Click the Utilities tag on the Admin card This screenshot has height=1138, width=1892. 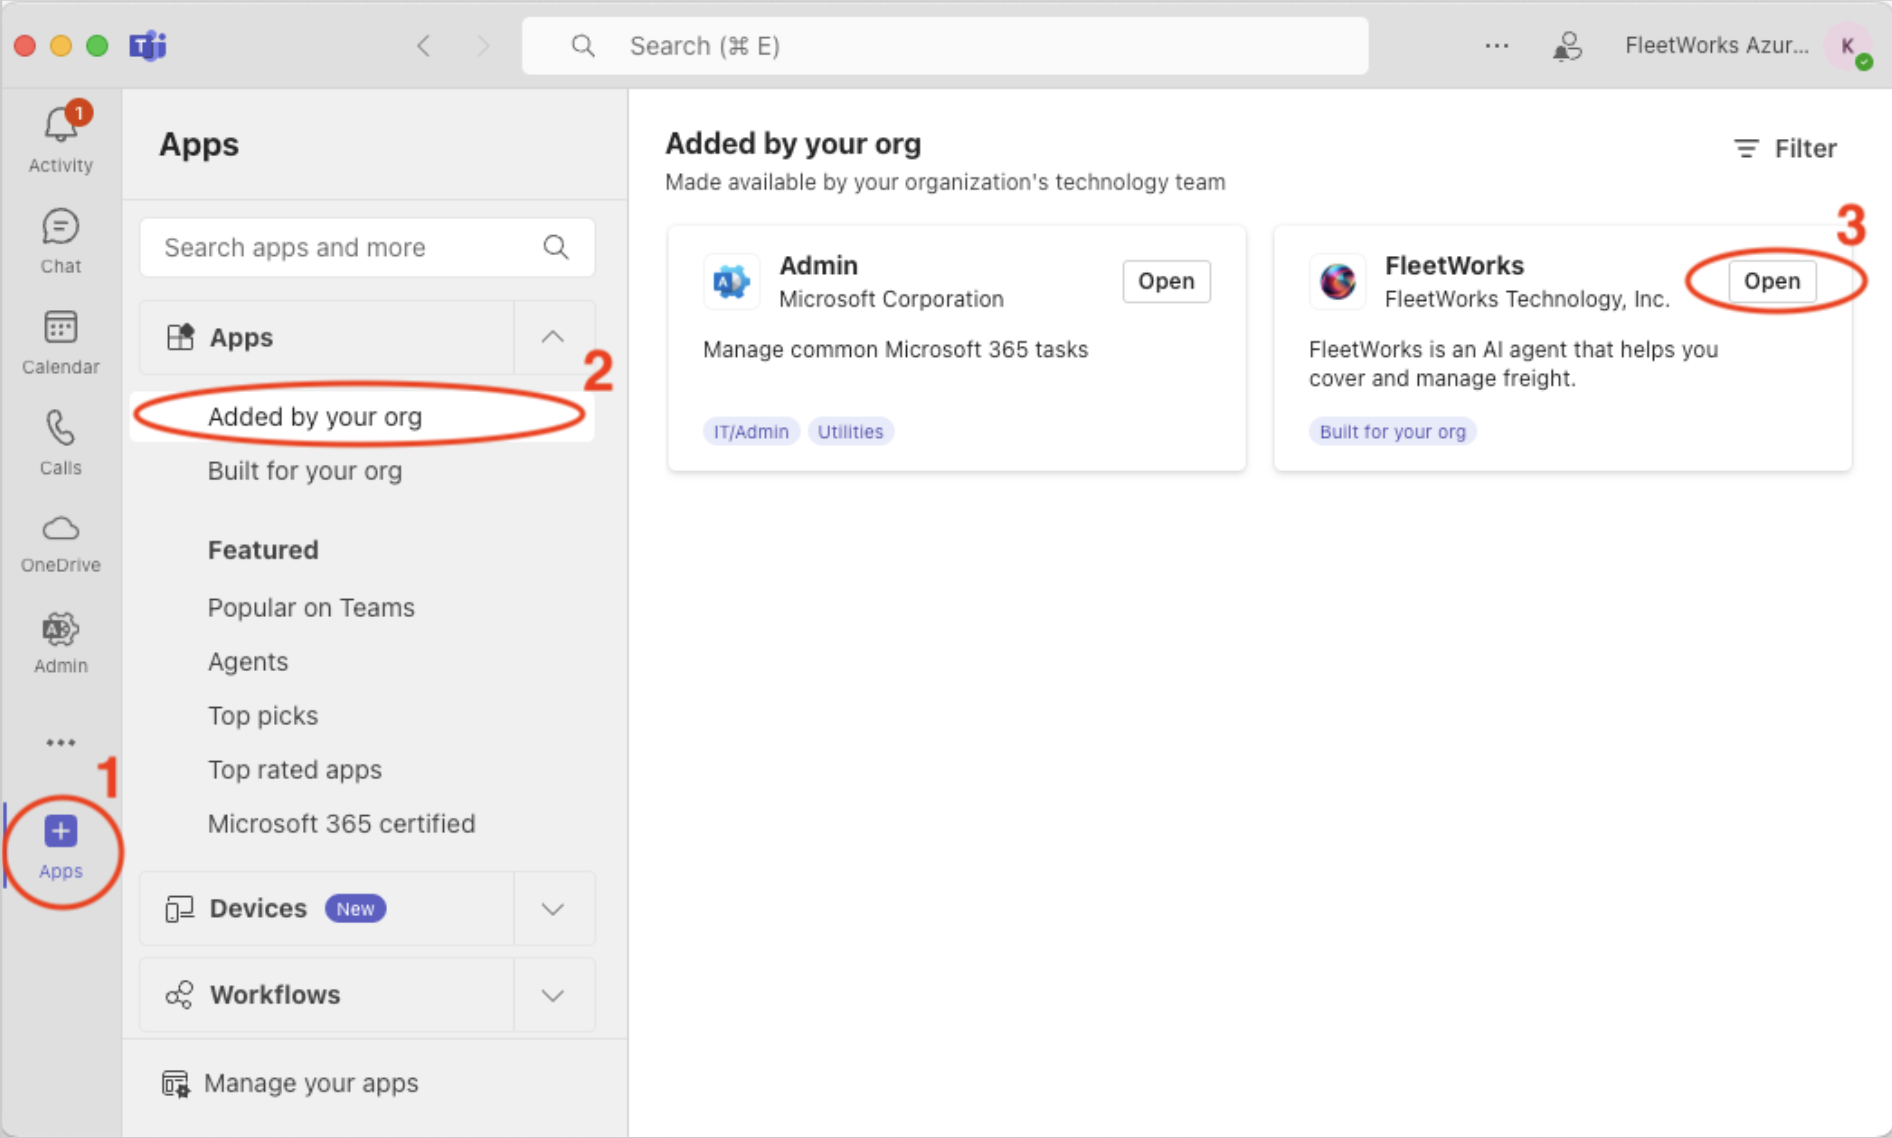(850, 431)
